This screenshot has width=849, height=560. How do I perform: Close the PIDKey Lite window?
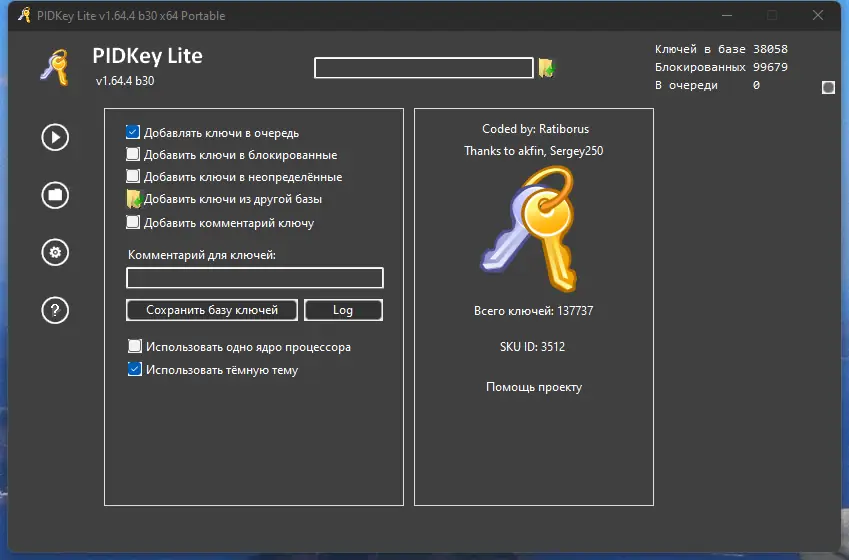(x=818, y=15)
